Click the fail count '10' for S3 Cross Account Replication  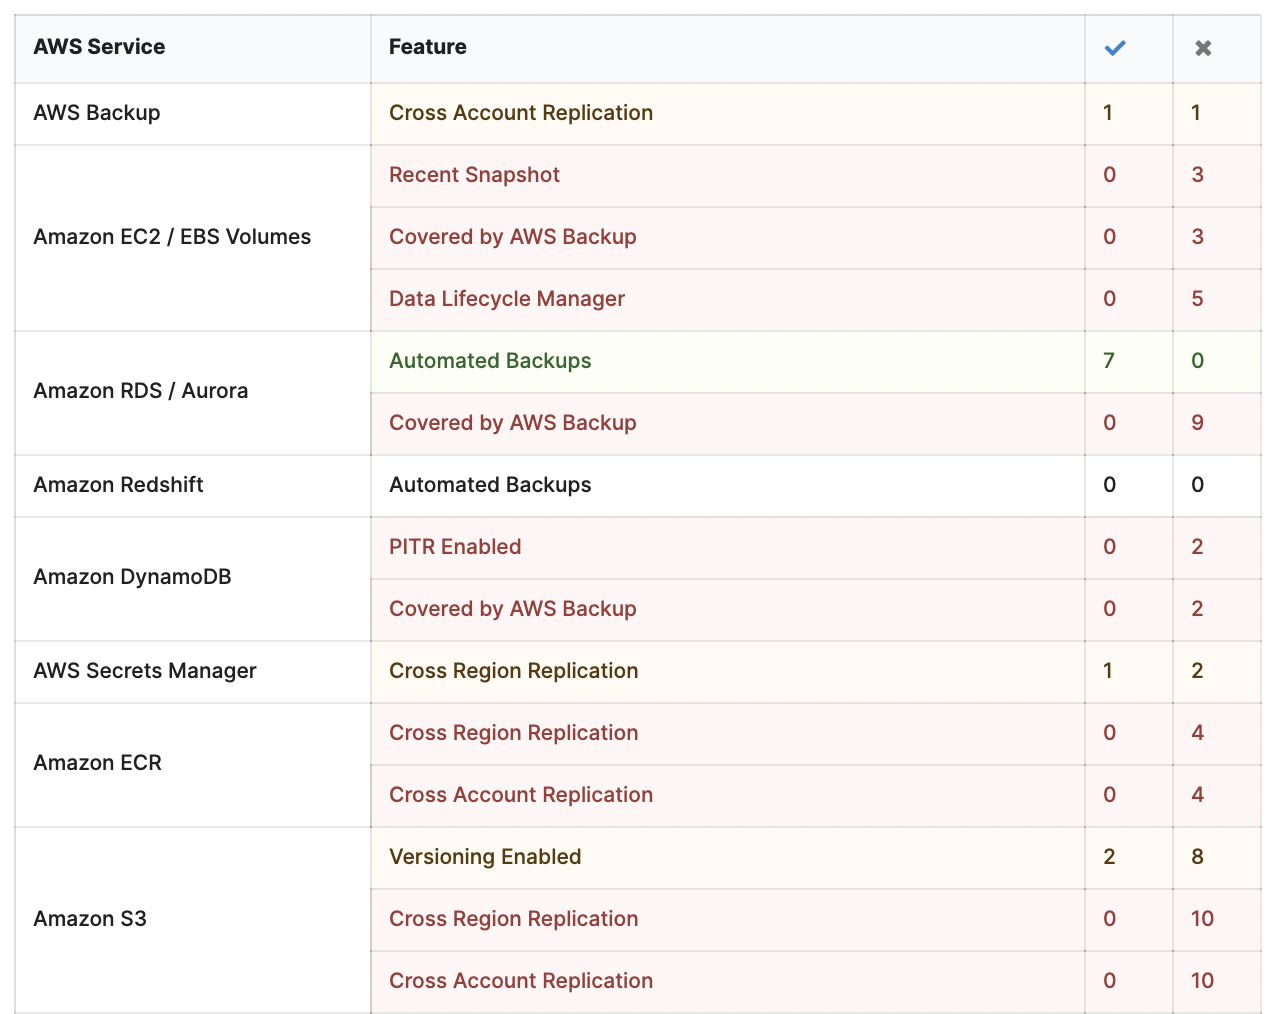coord(1202,981)
